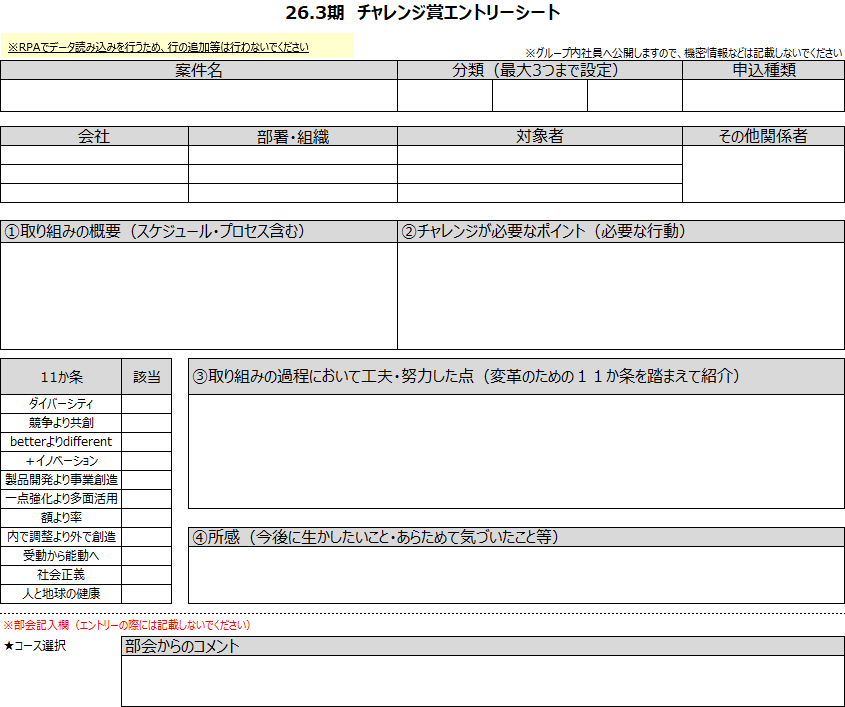845x707 pixels.
Task: Open the 申込種類 entry cell
Action: pyautogui.click(x=763, y=95)
